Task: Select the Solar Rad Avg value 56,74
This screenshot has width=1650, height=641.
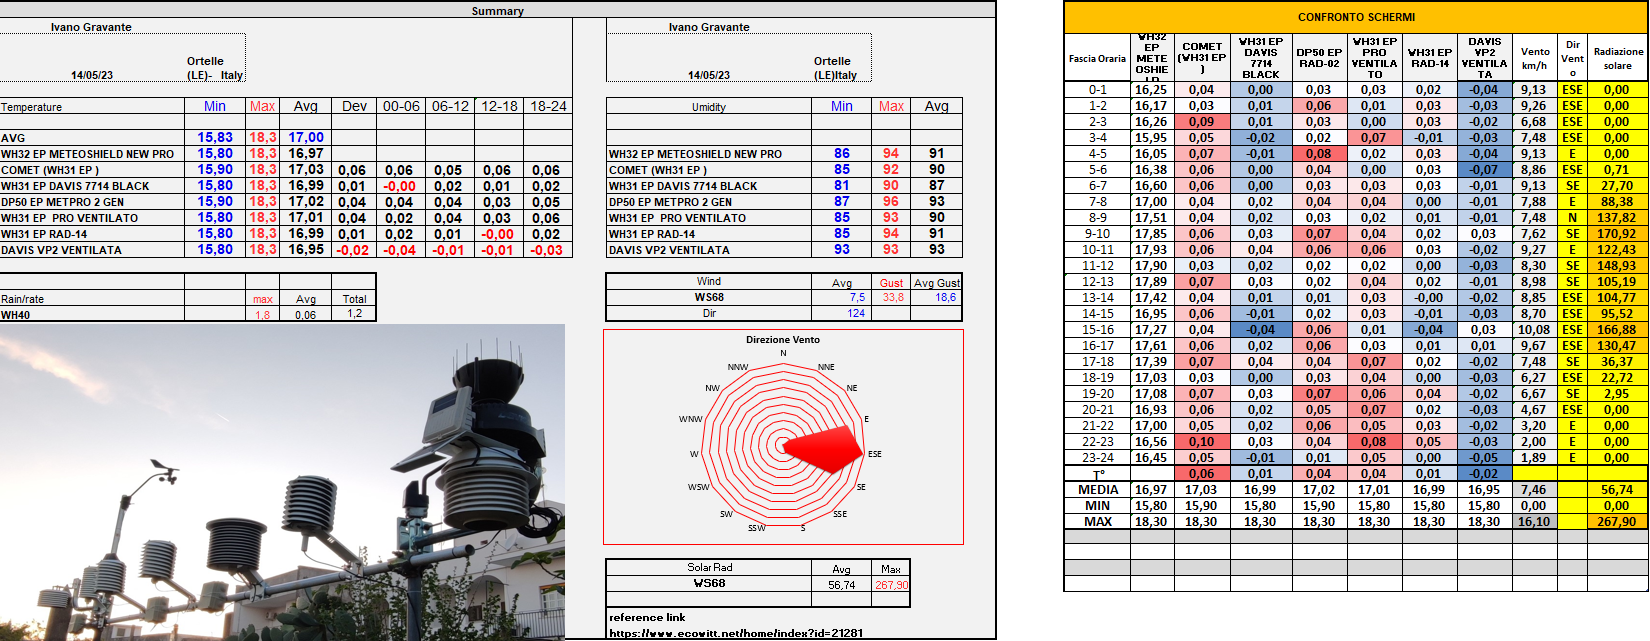Action: click(841, 585)
